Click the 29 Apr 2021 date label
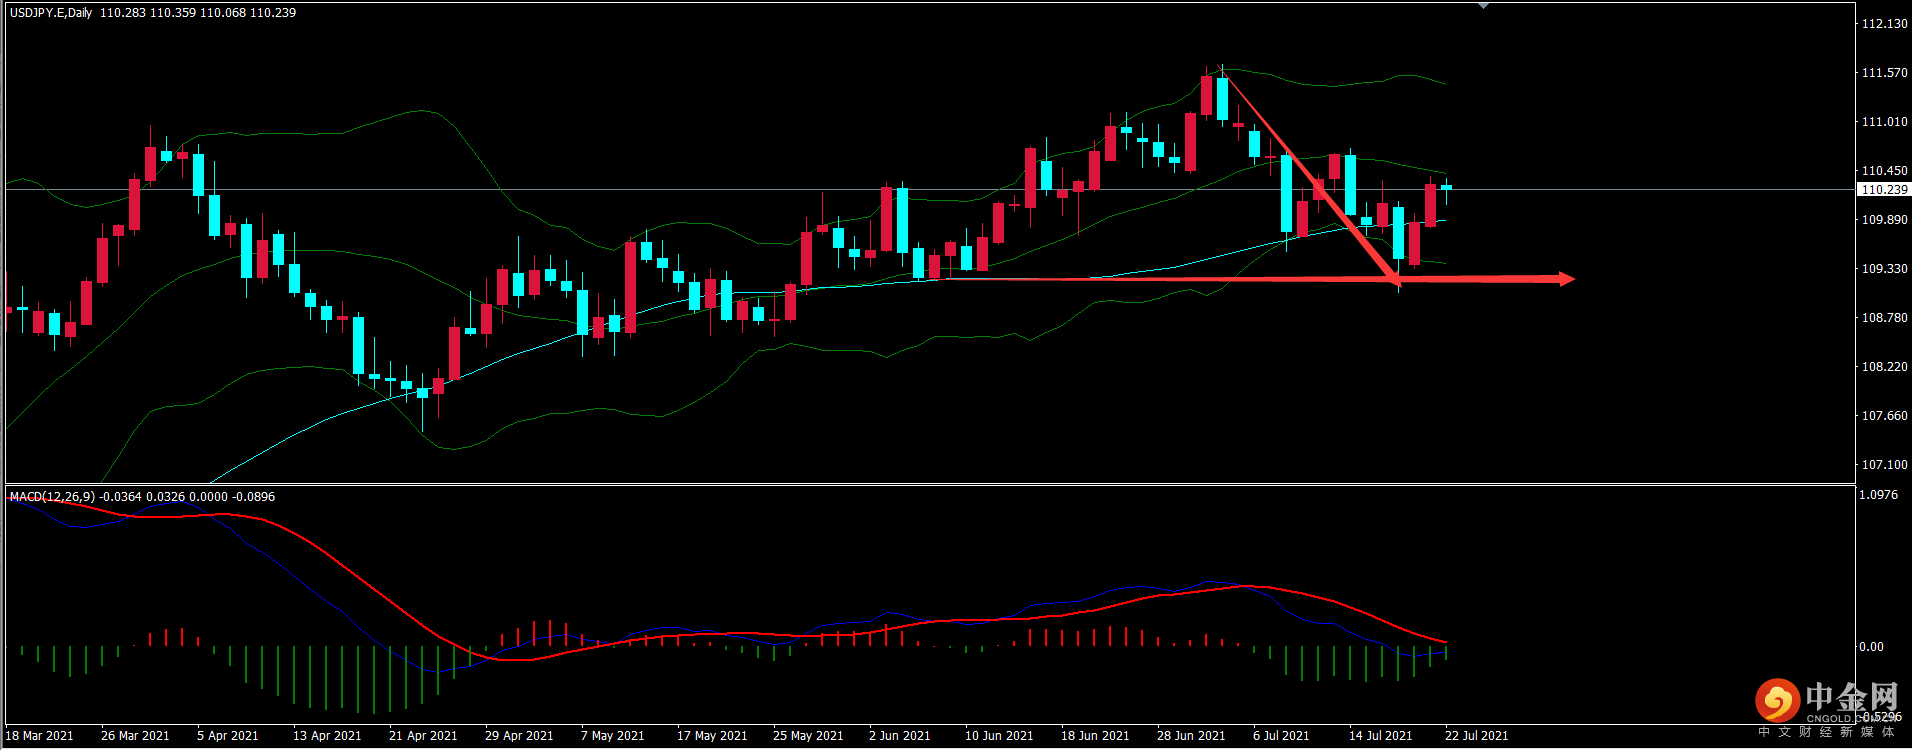Viewport: 1912px width, 750px height. tap(519, 736)
